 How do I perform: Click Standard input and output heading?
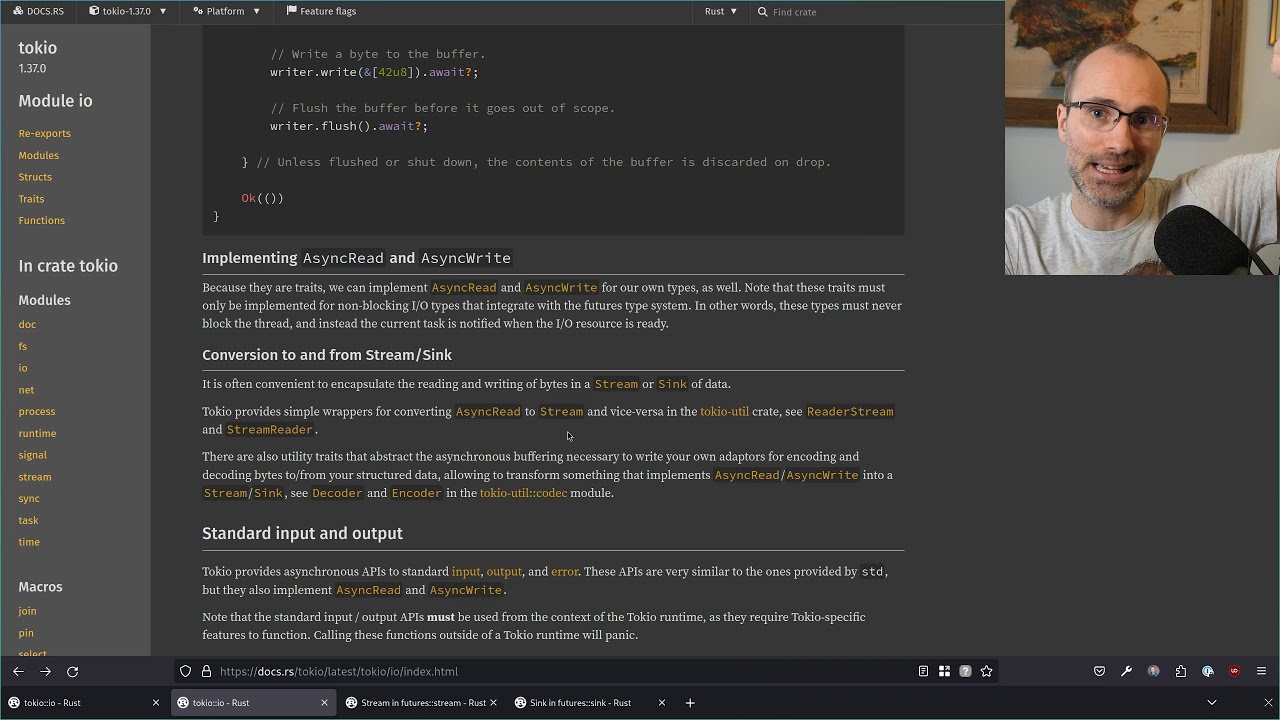302,533
